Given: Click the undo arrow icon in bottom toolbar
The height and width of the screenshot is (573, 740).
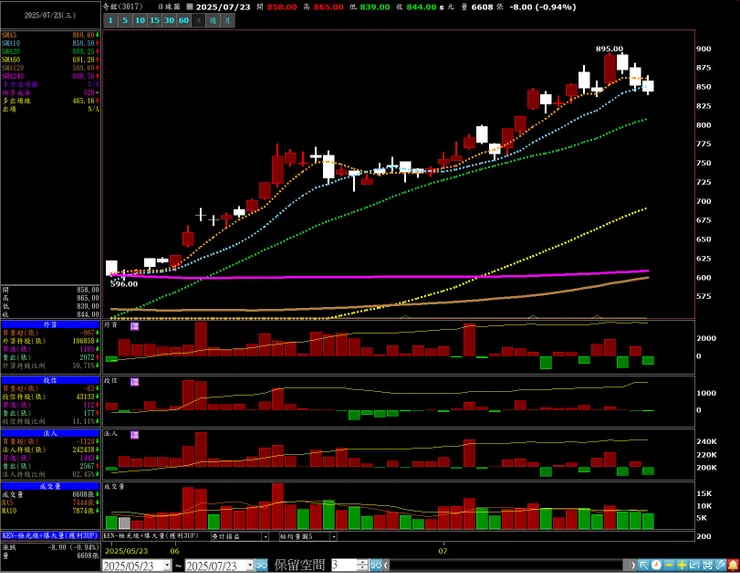Looking at the screenshot, I should (694, 565).
